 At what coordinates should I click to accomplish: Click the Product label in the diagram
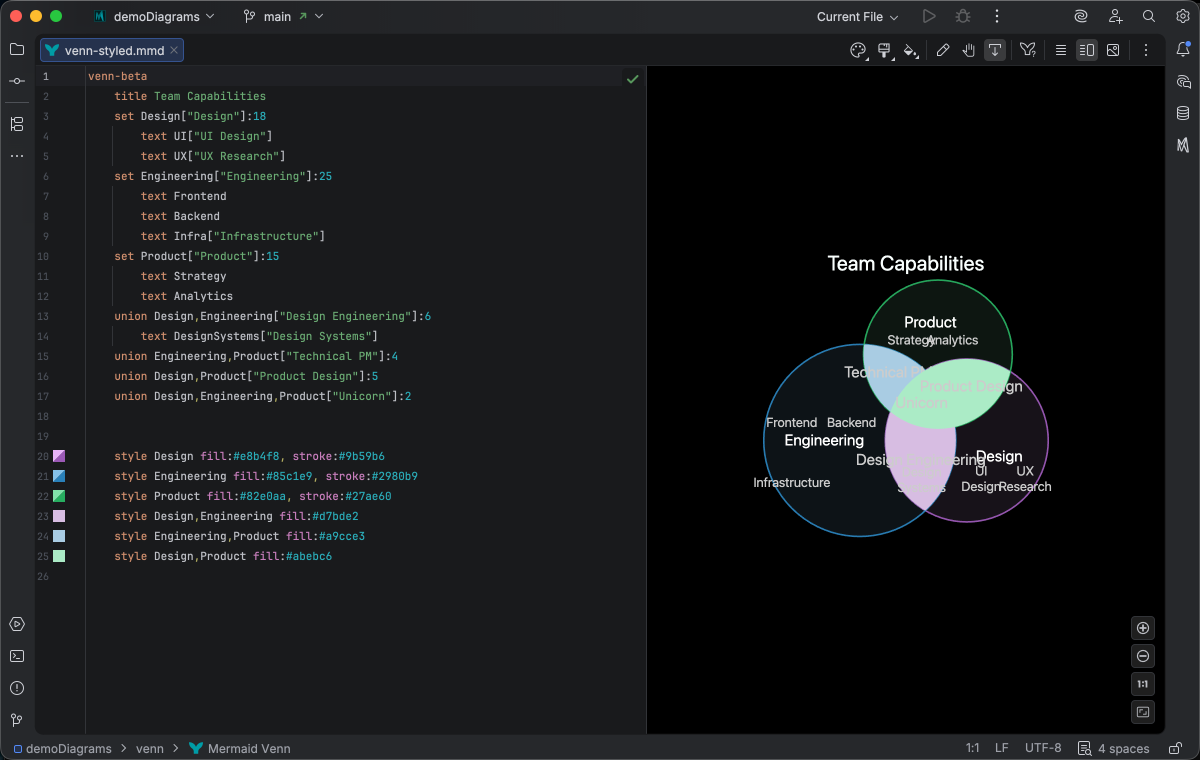pos(930,322)
